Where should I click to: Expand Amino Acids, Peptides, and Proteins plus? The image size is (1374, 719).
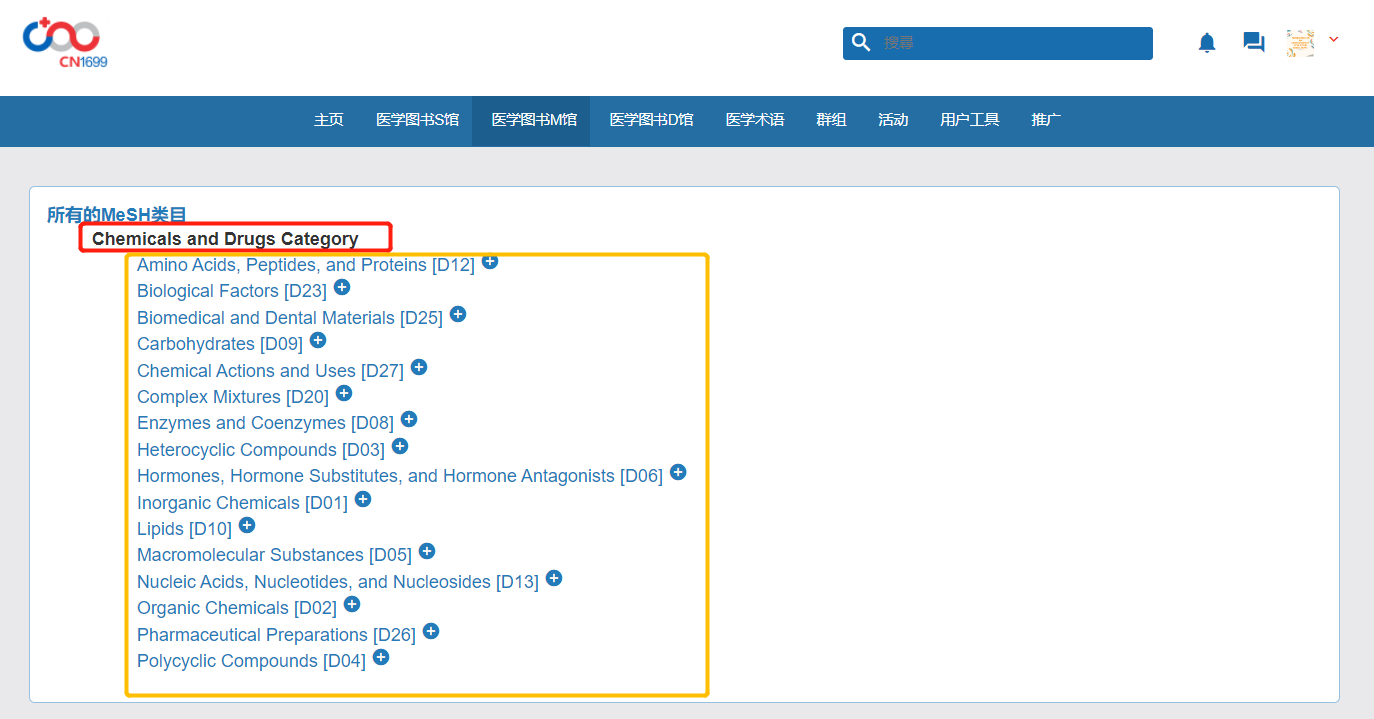pyautogui.click(x=490, y=261)
